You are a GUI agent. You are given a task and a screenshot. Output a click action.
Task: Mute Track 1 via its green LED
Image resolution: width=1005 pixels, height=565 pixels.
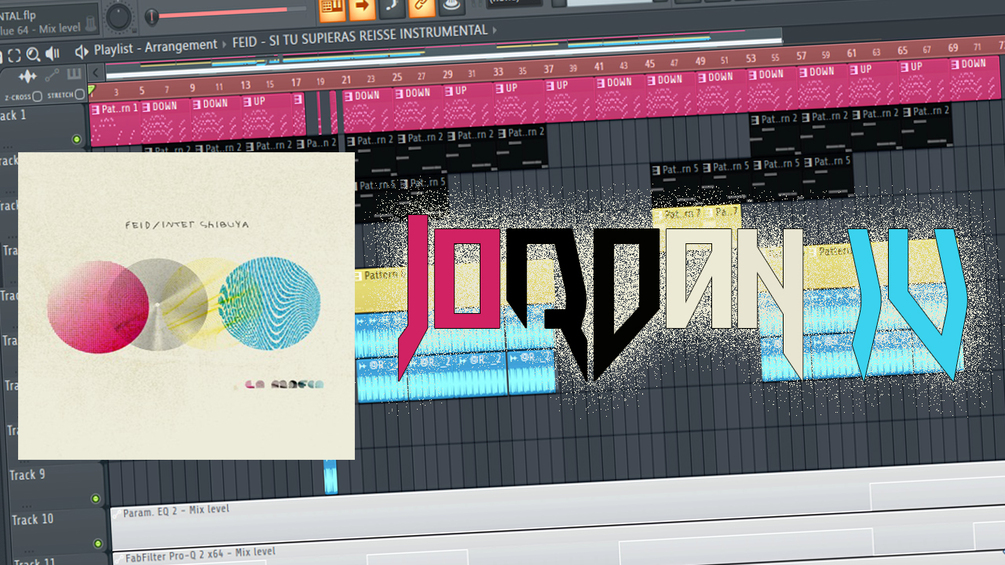(x=76, y=140)
